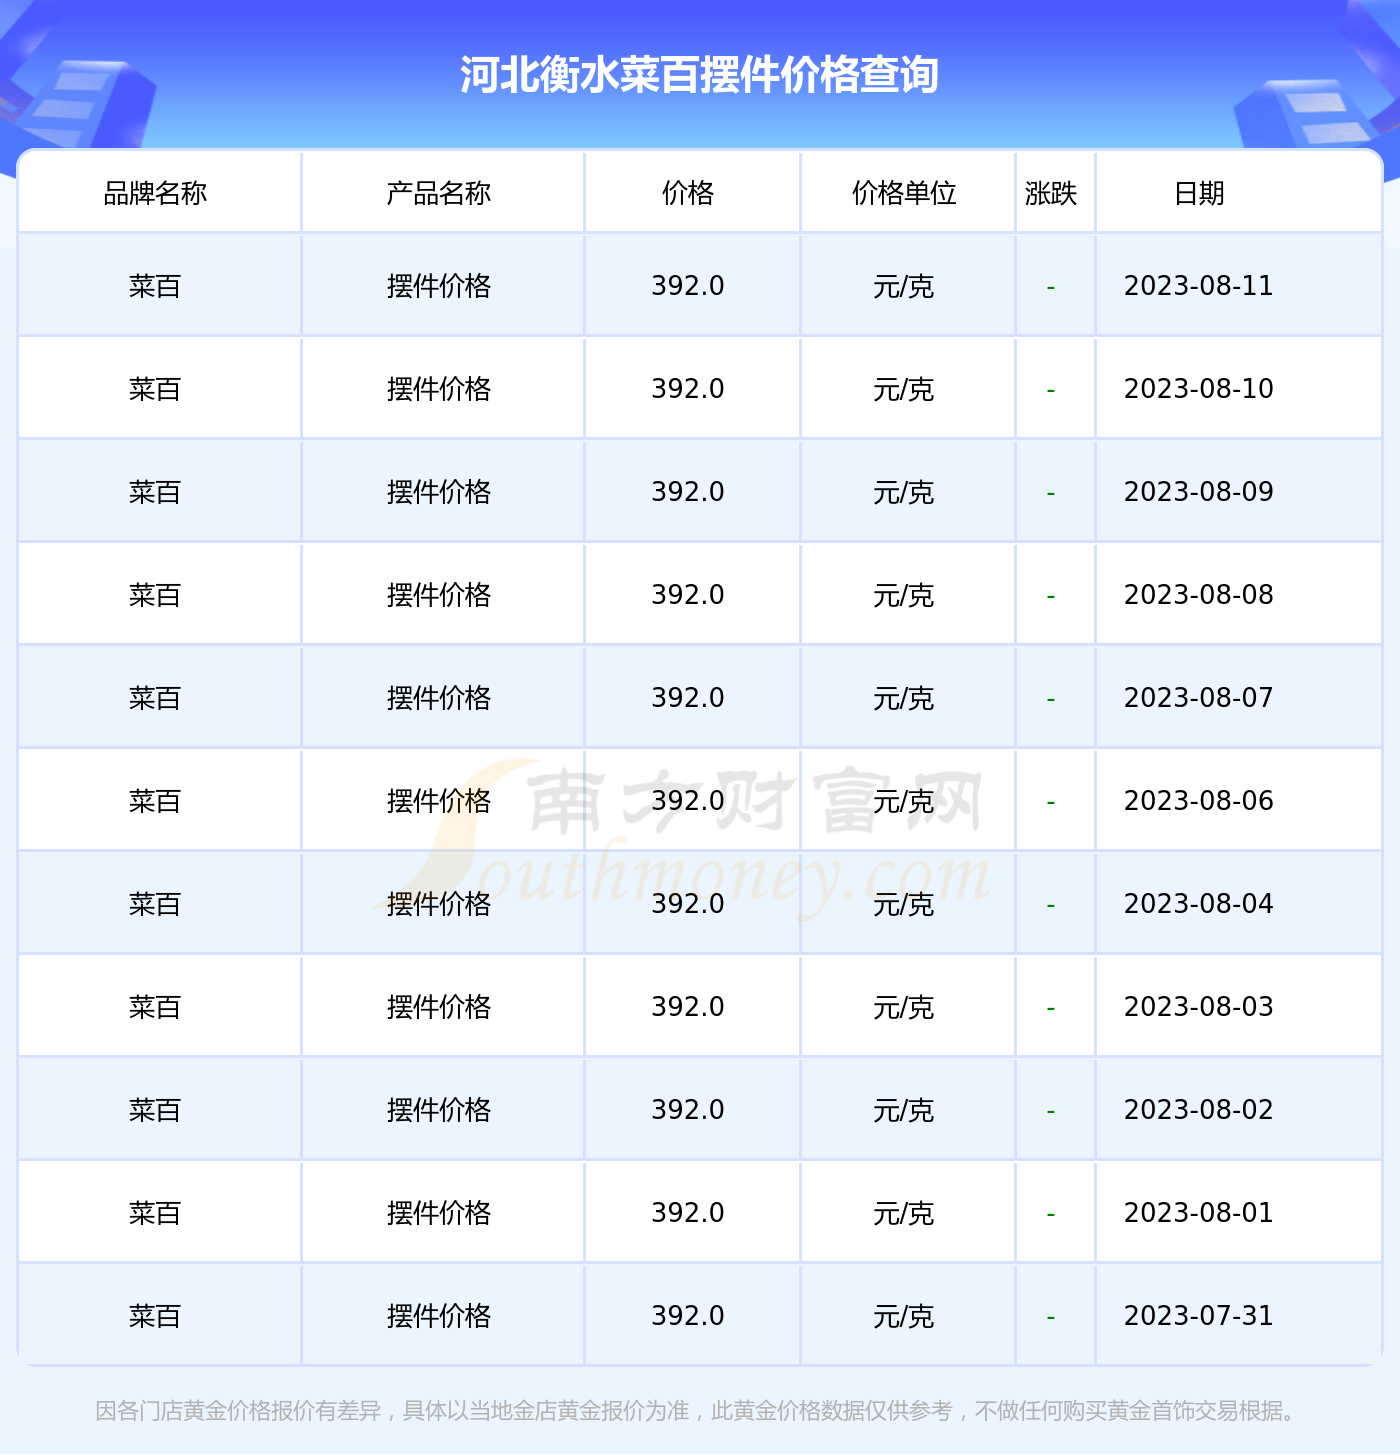
Task: Select date cell 2023-08-09
Action: [x=1199, y=492]
